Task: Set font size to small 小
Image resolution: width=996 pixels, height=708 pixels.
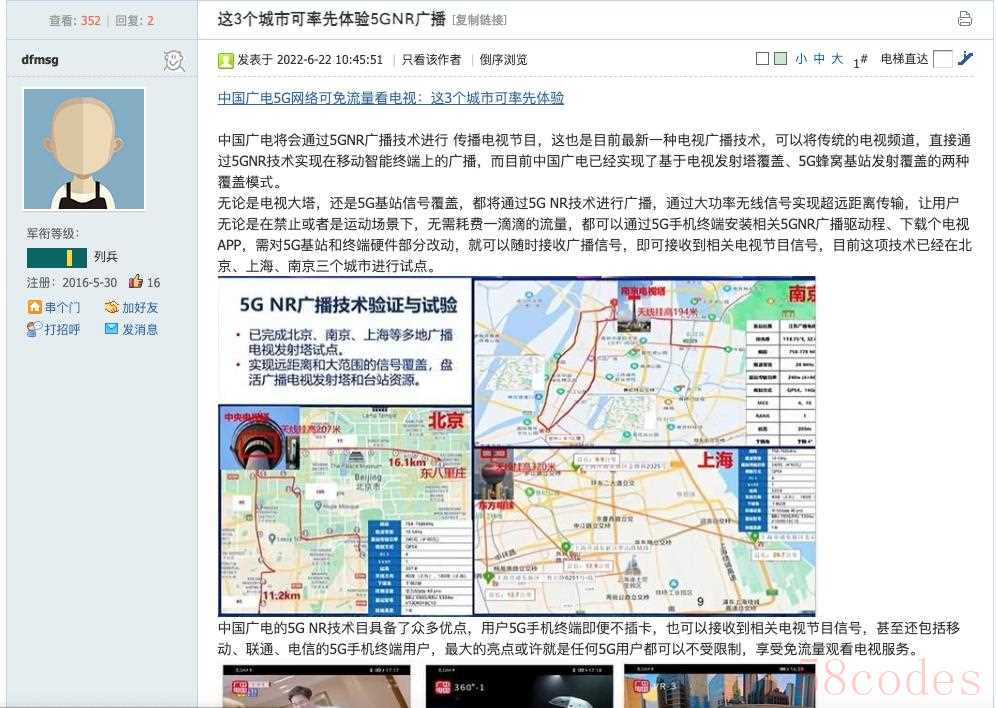Action: point(801,58)
